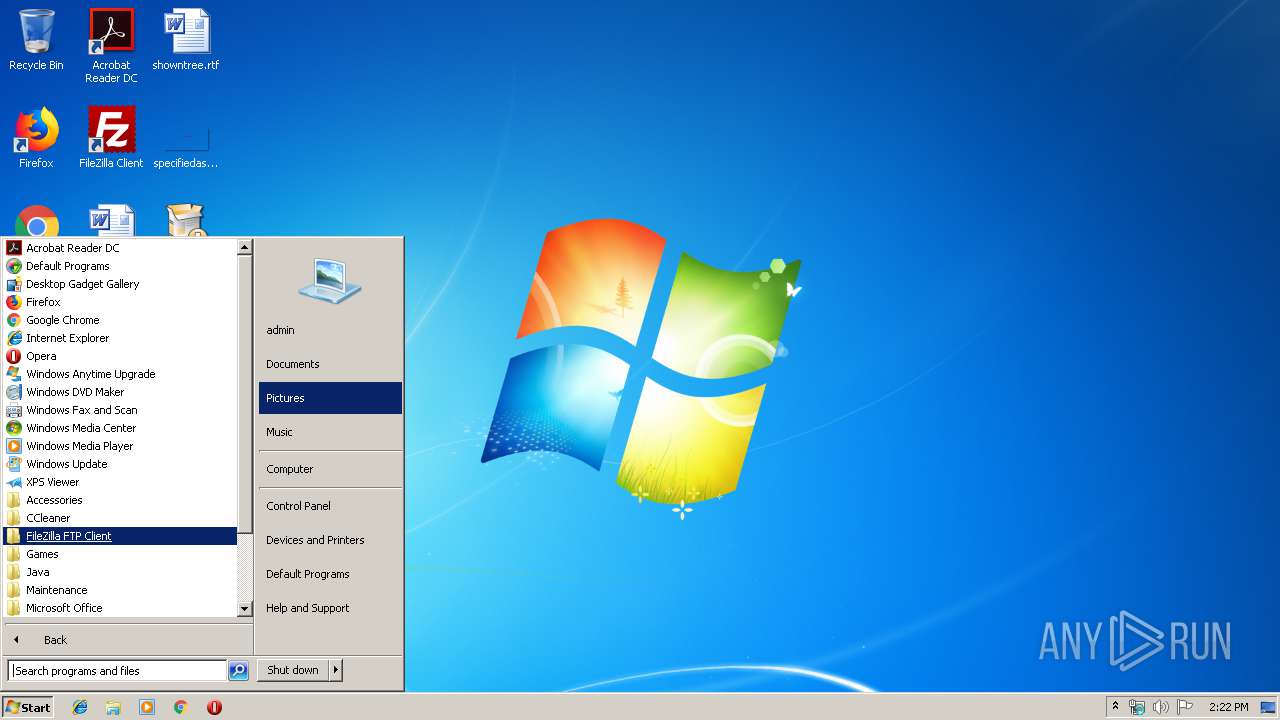
Task: Launch Internet Explorer from the programs list
Action: 120,338
